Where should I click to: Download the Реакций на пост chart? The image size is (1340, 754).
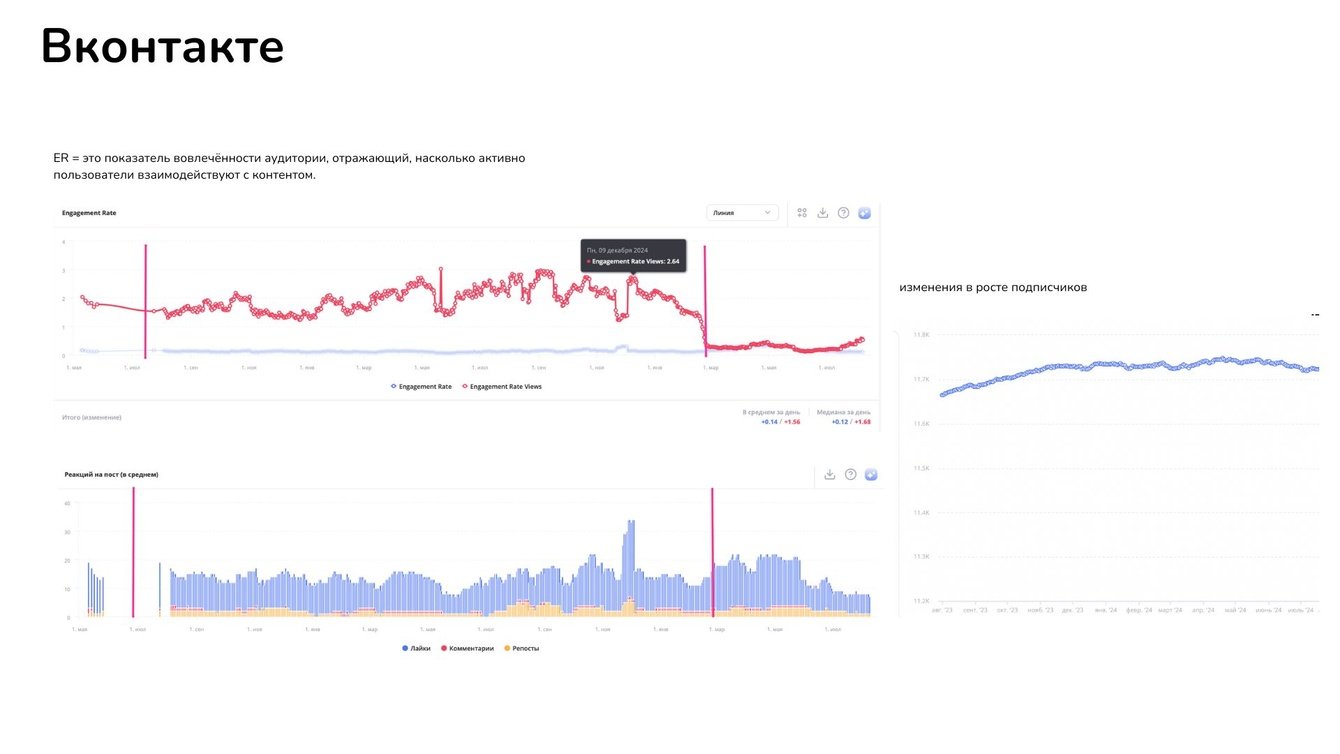click(829, 474)
